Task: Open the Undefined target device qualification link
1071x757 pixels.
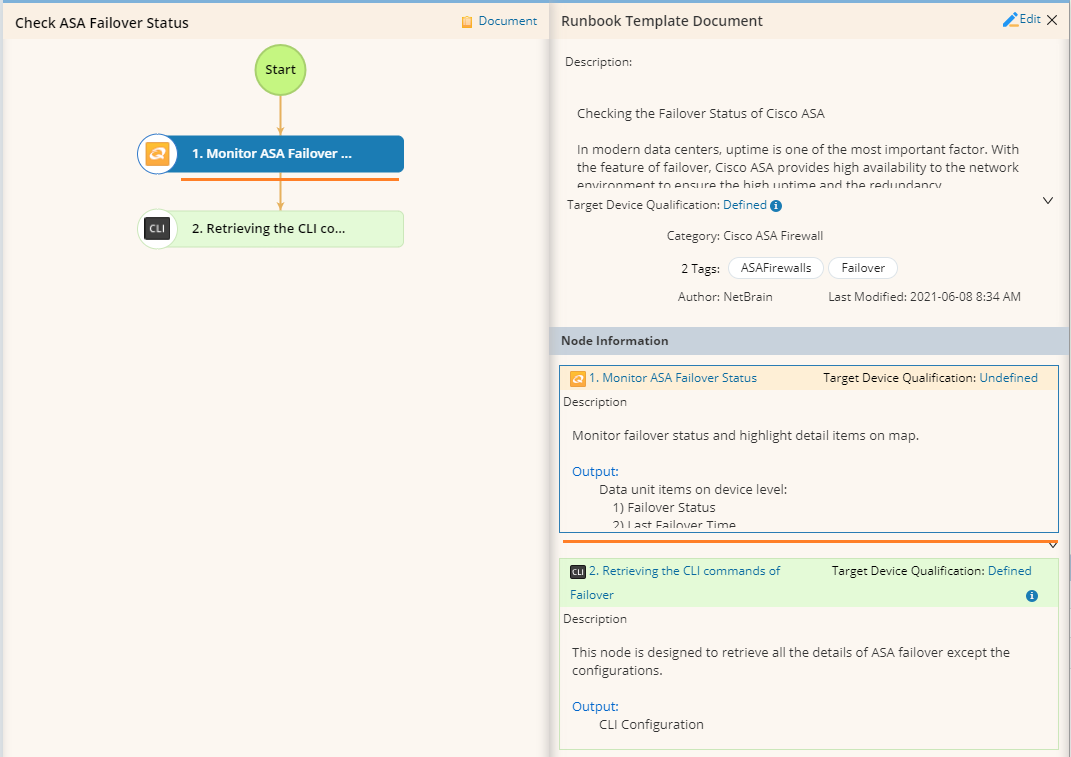Action: [1008, 377]
